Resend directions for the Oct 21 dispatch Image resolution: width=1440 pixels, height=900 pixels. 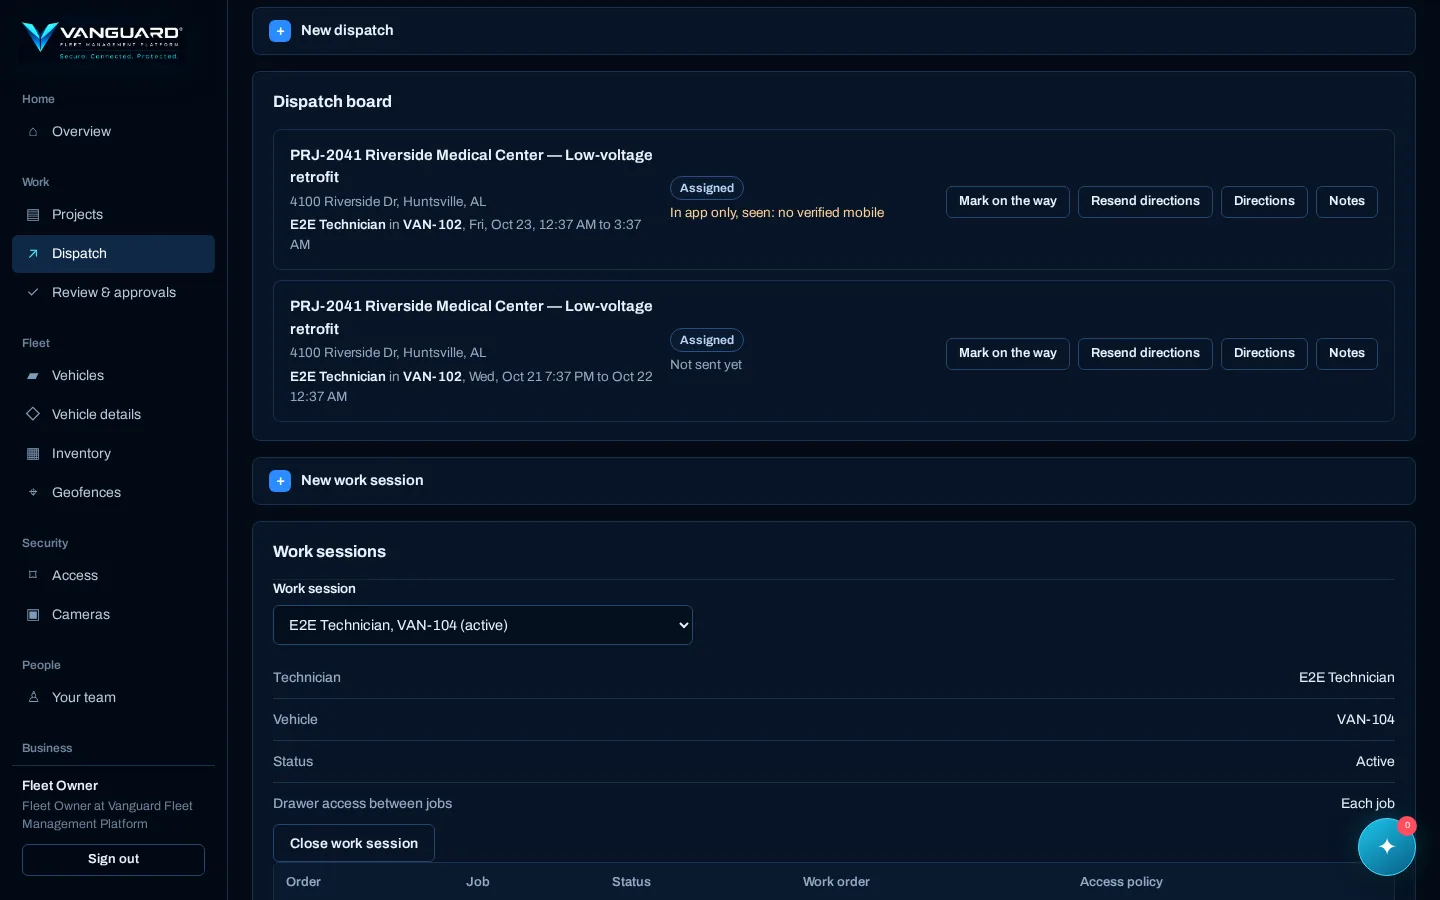[x=1145, y=354]
